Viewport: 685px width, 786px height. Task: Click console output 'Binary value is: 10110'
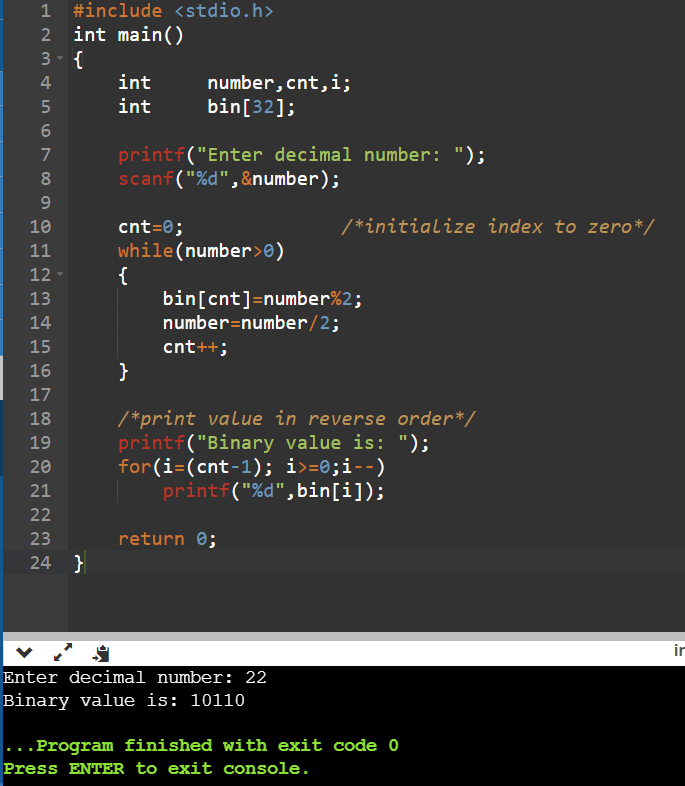point(124,700)
